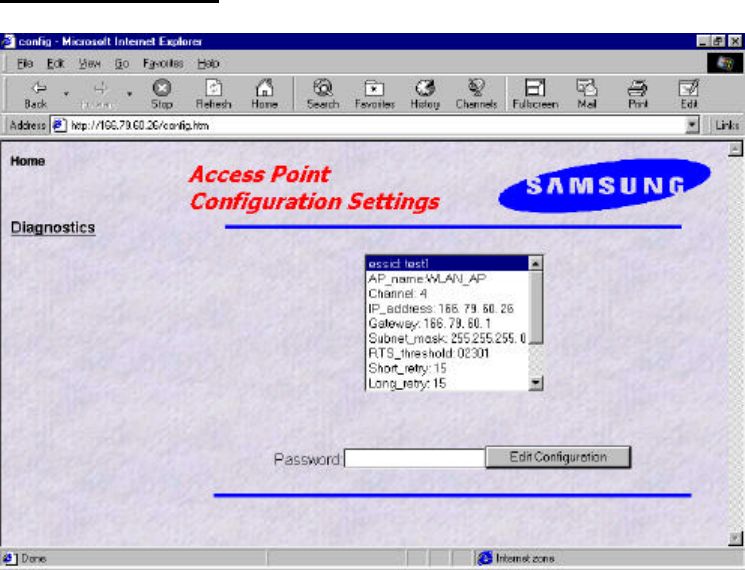Click status bar page icon beside Done
Viewport: 745px width, 570px height.
tap(9, 558)
